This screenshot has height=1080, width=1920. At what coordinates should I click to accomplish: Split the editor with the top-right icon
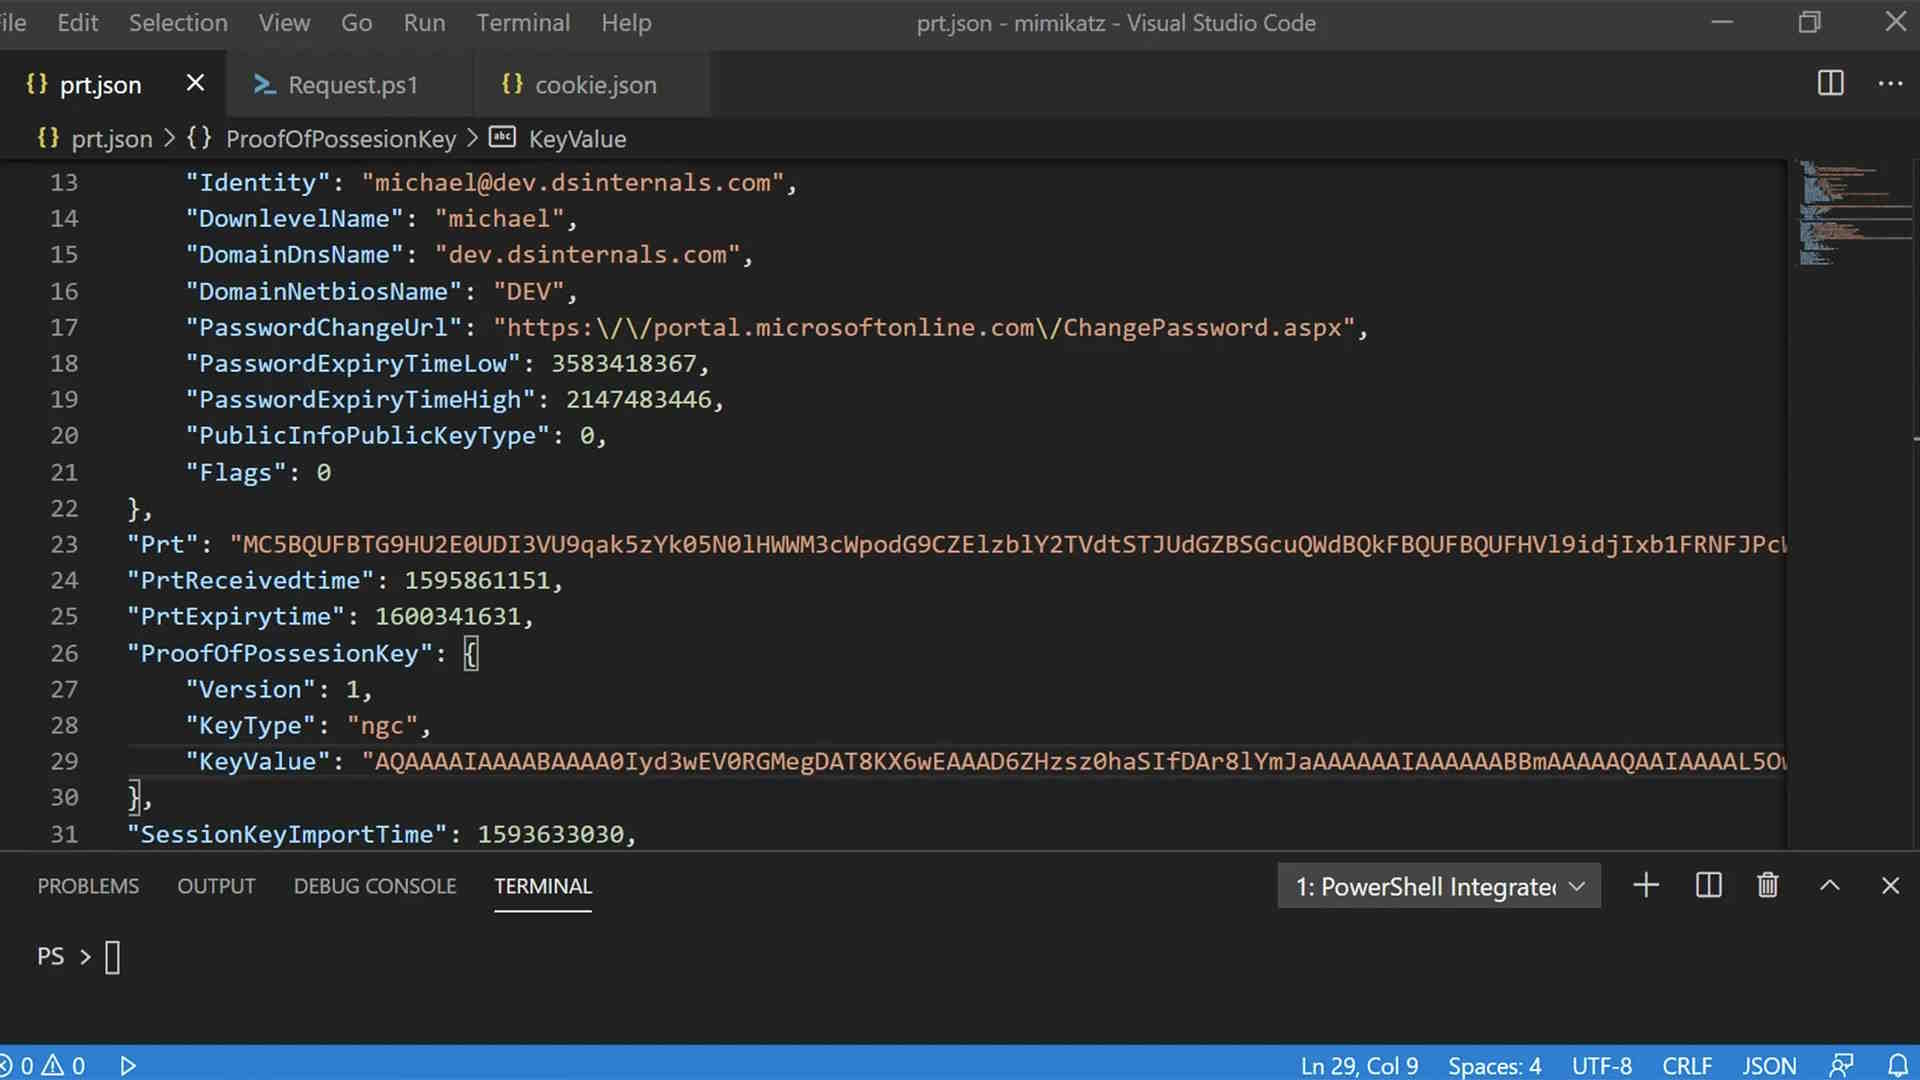[x=1830, y=84]
